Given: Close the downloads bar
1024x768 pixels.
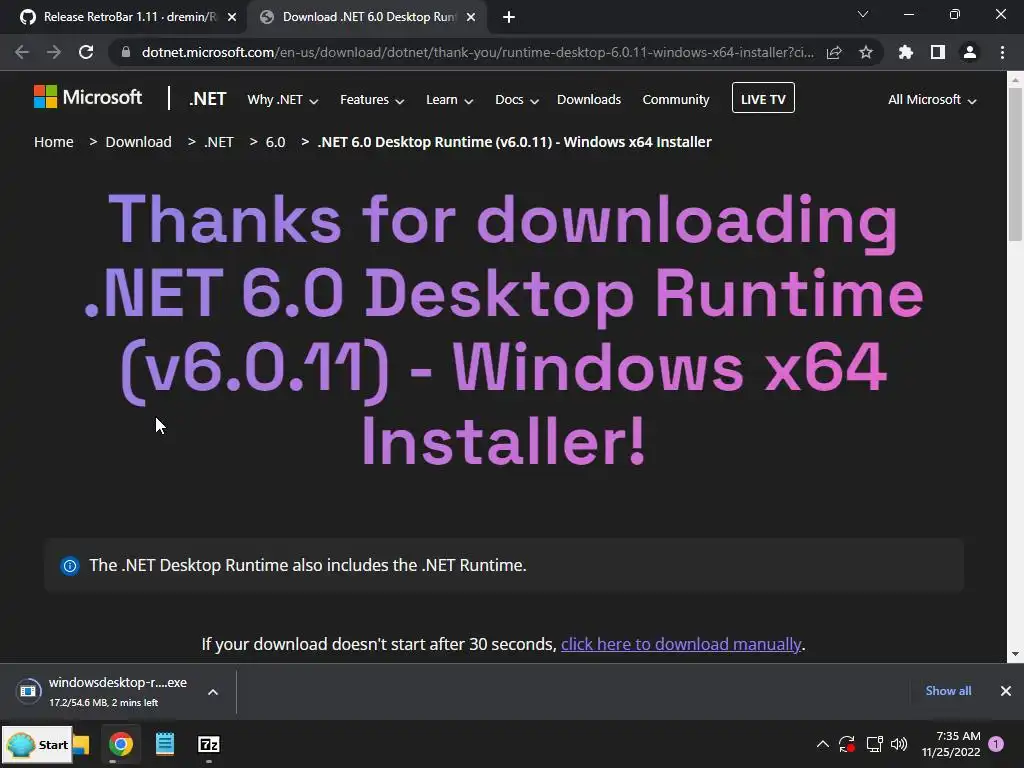Looking at the screenshot, I should coord(1006,691).
